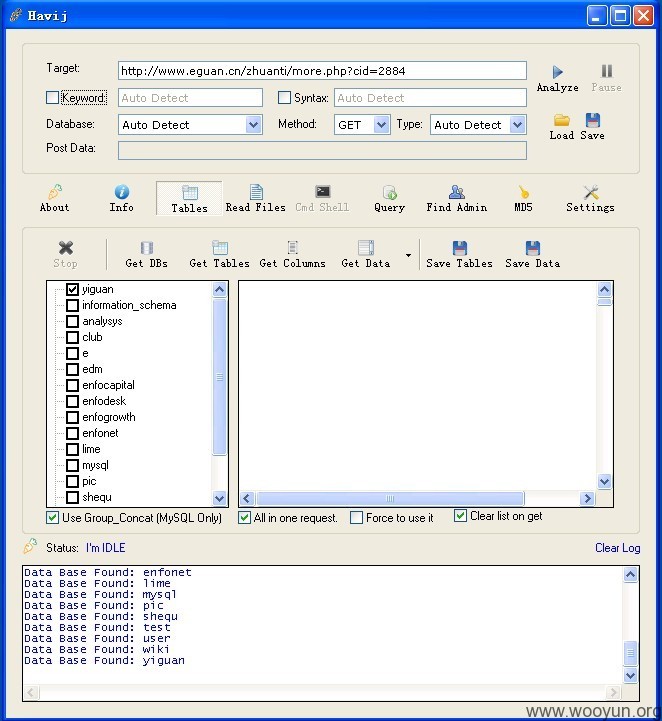Viewport: 662px width, 721px height.
Task: Start analysis with the Analyze button
Action: point(557,78)
